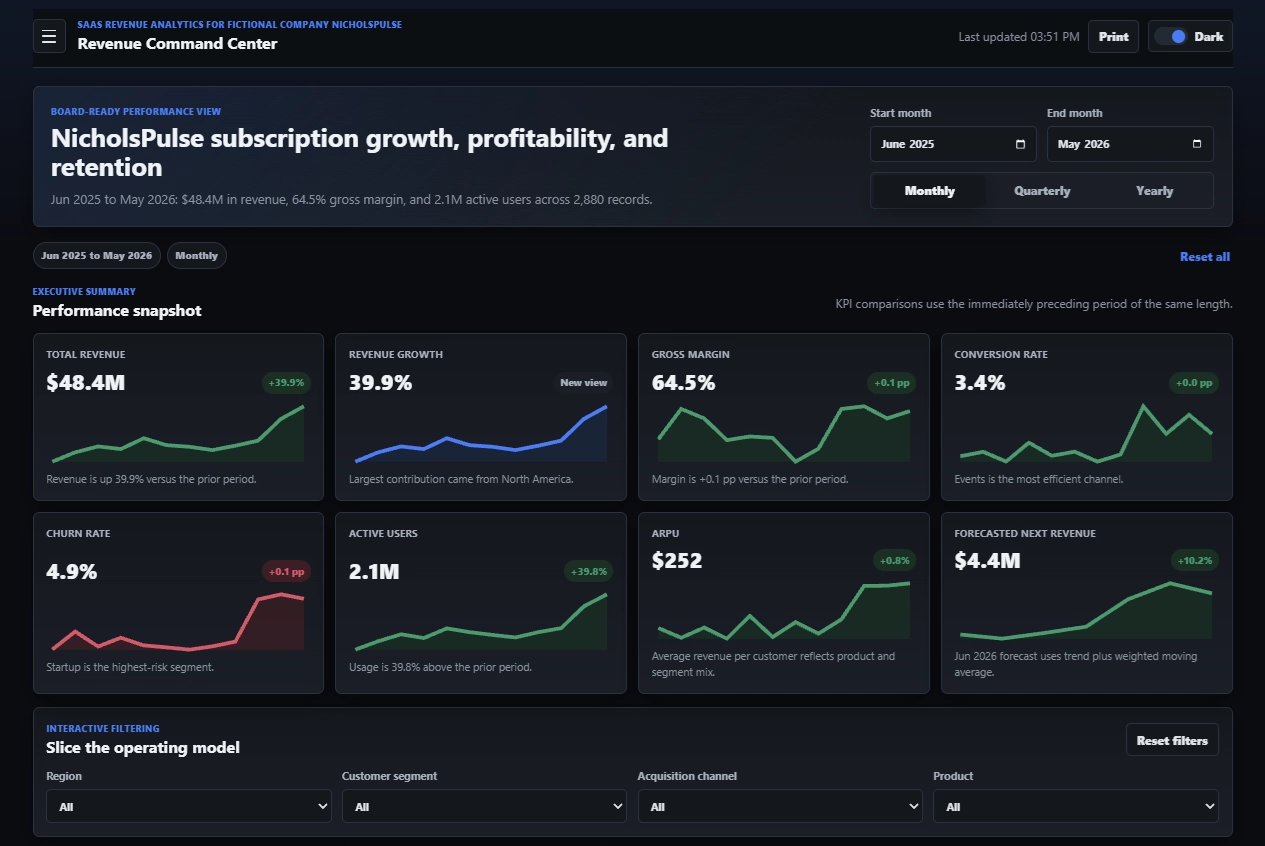
Task: Open the Product dropdown
Action: tap(1076, 806)
